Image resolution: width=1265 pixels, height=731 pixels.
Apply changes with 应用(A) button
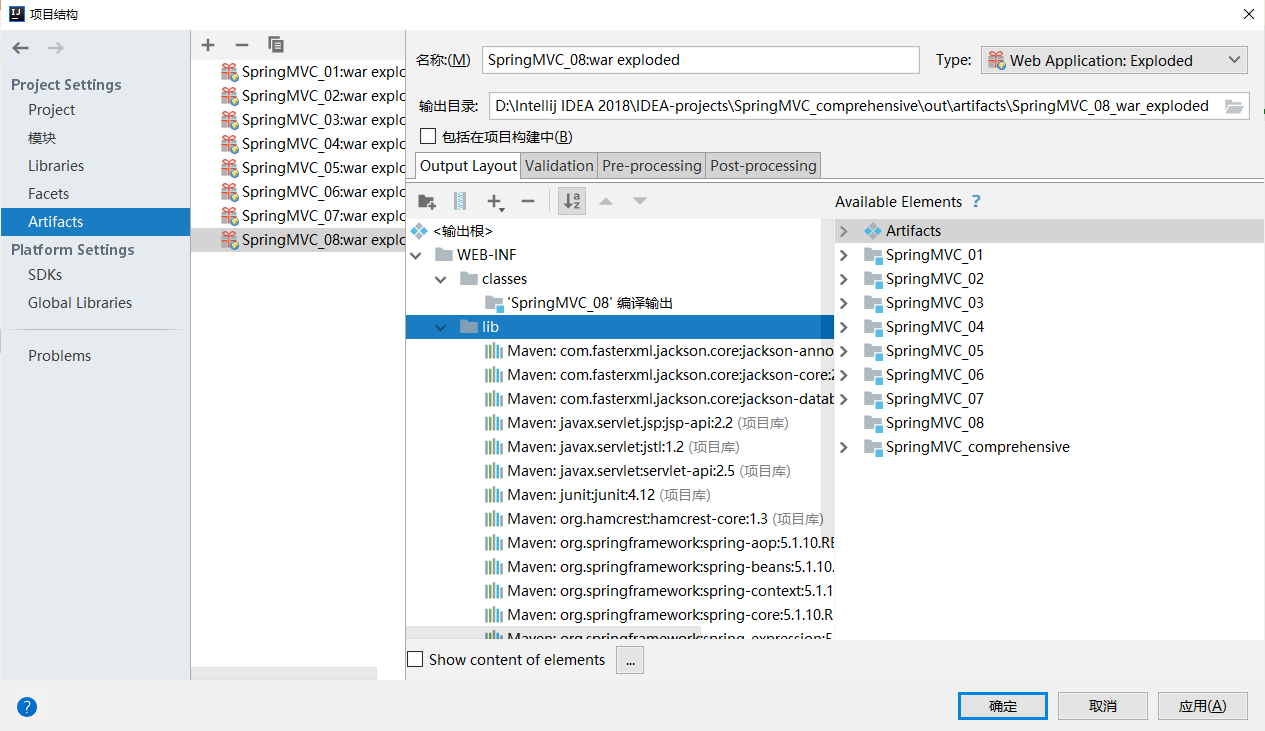[1203, 706]
